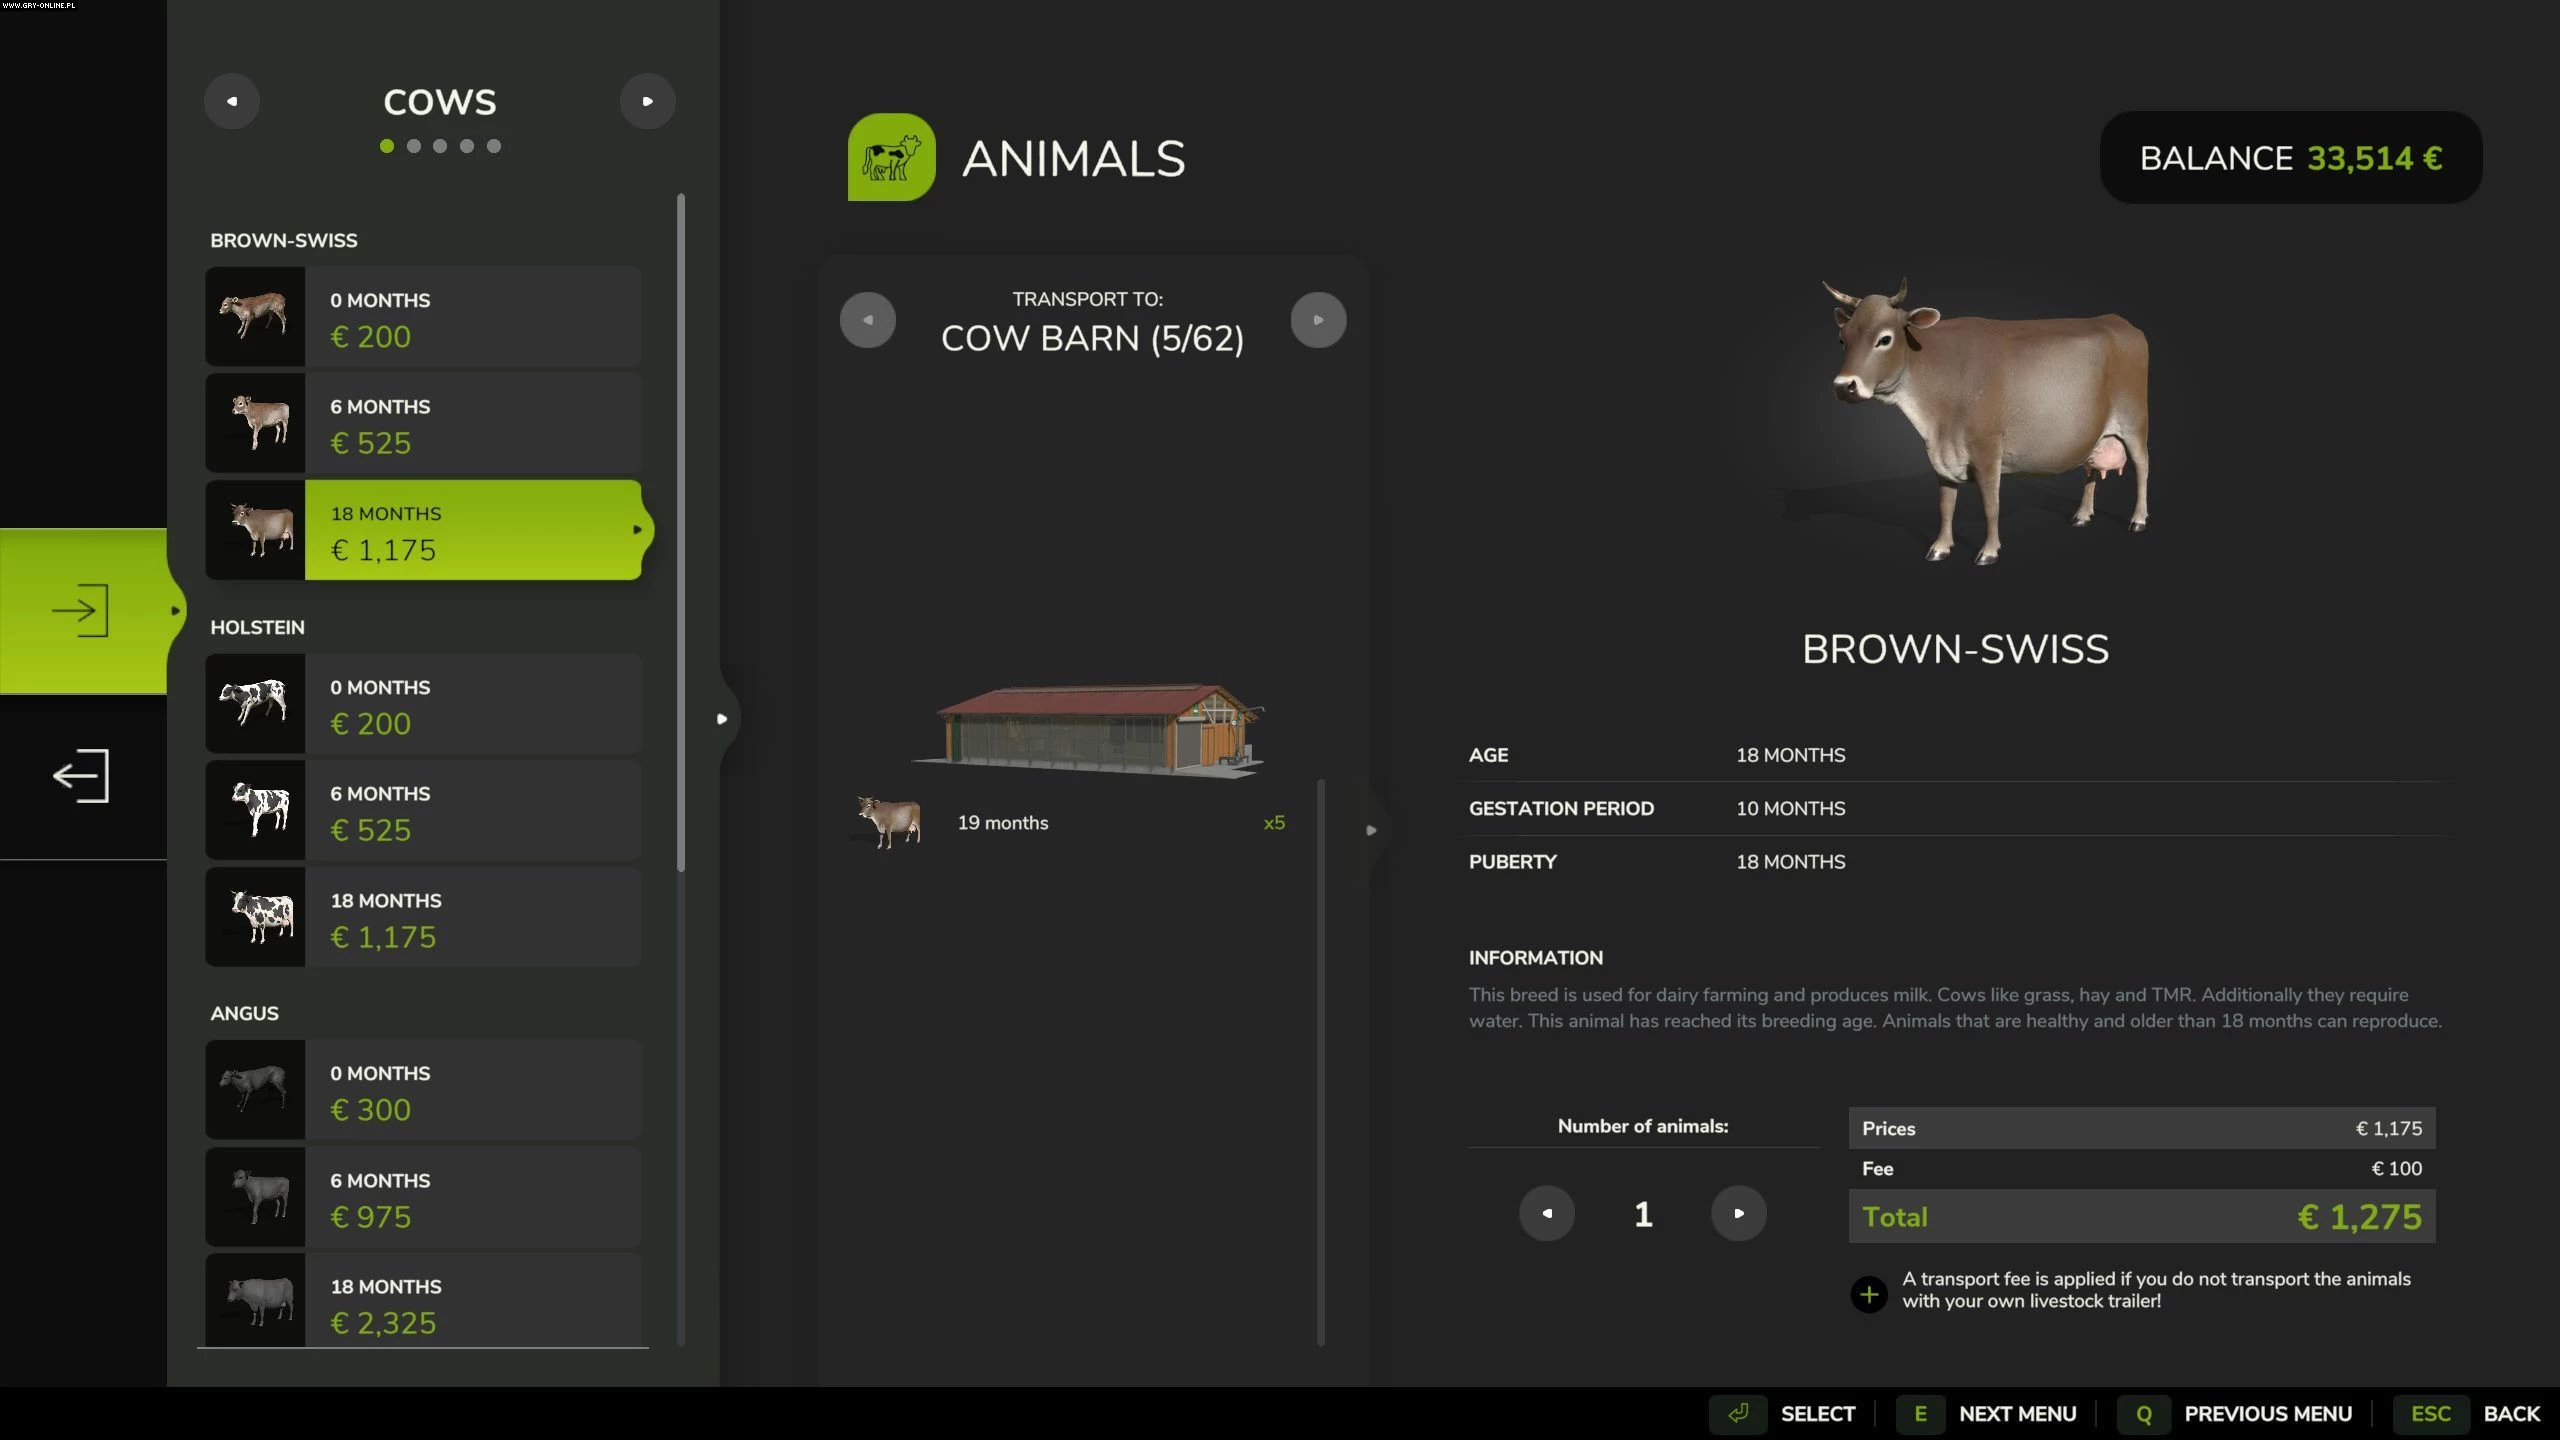Go to next animal category arrow

(x=647, y=101)
